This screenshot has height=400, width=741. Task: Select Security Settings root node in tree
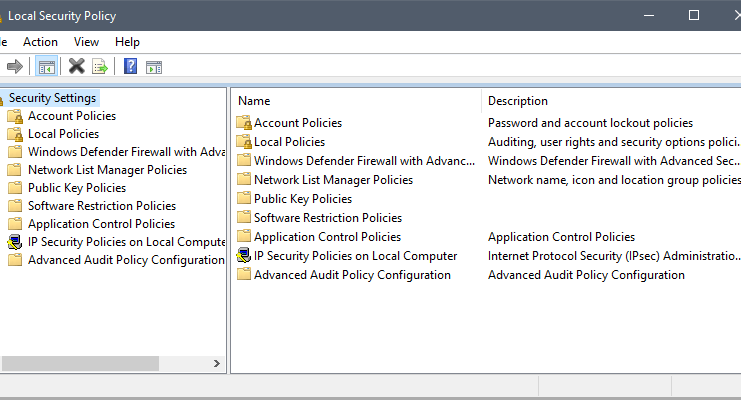point(52,98)
